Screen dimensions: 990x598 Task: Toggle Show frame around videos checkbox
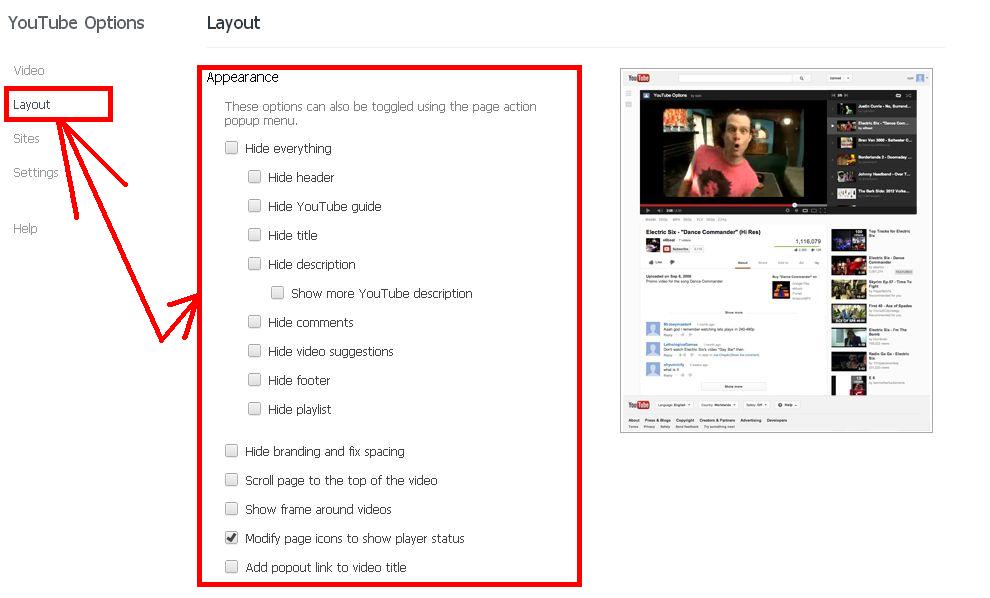[x=232, y=509]
